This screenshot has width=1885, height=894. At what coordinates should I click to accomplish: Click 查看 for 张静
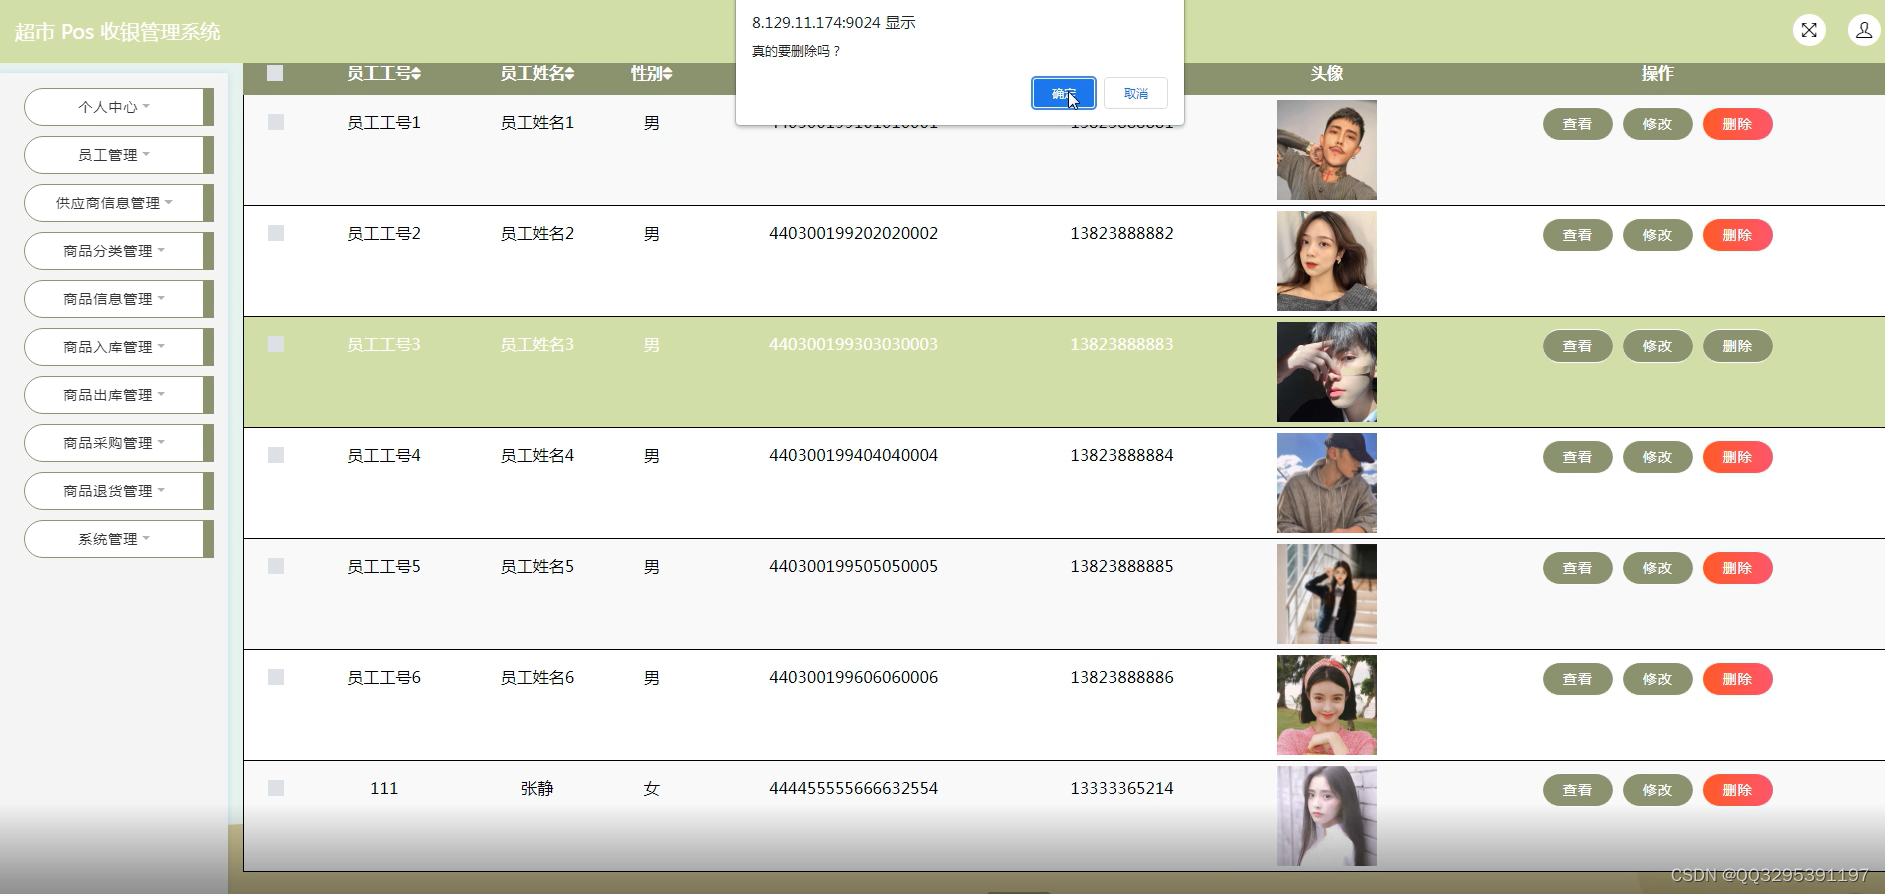click(1577, 790)
